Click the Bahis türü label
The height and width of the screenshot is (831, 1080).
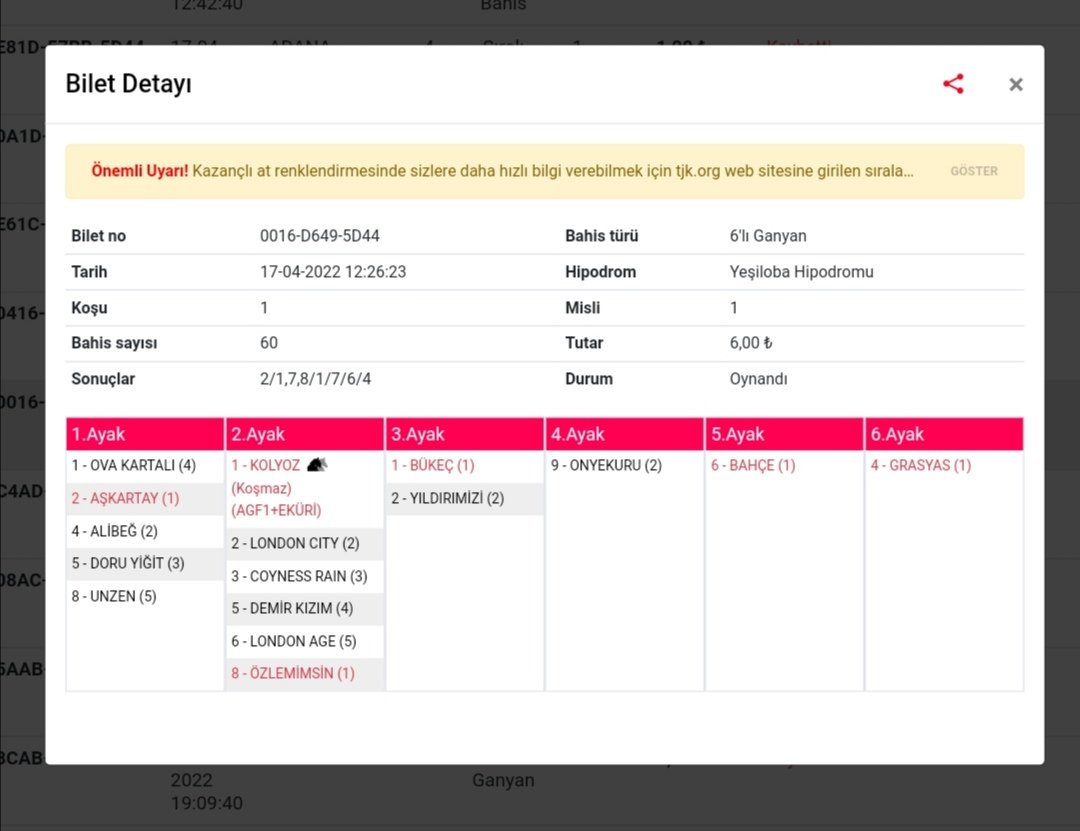pos(601,236)
